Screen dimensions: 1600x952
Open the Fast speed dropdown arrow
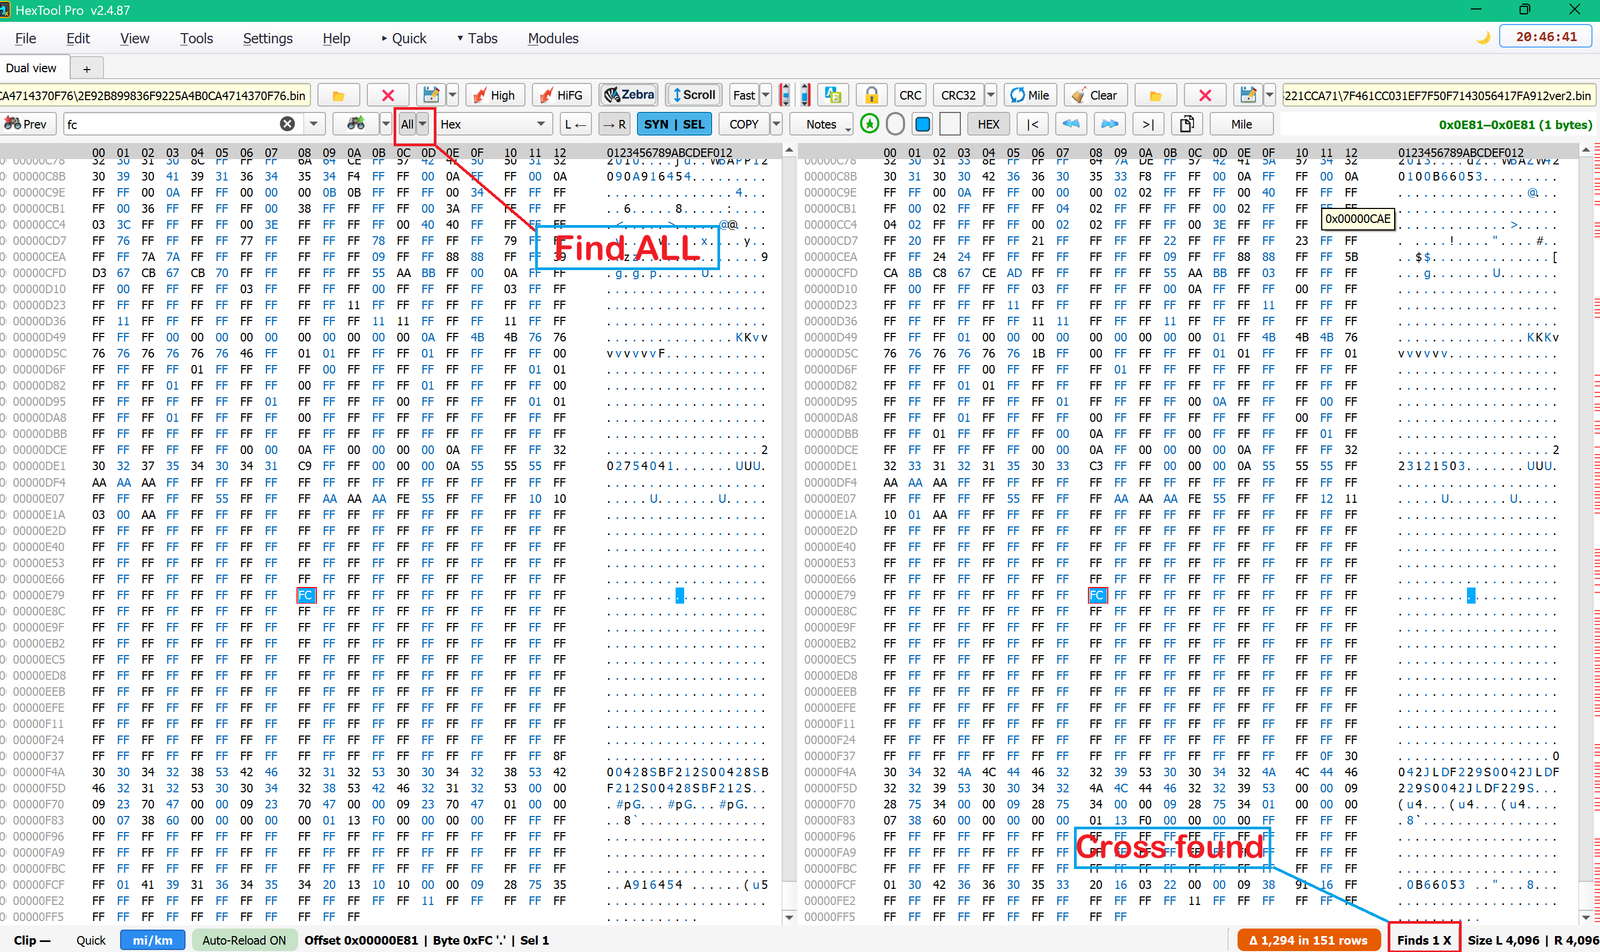[x=766, y=95]
